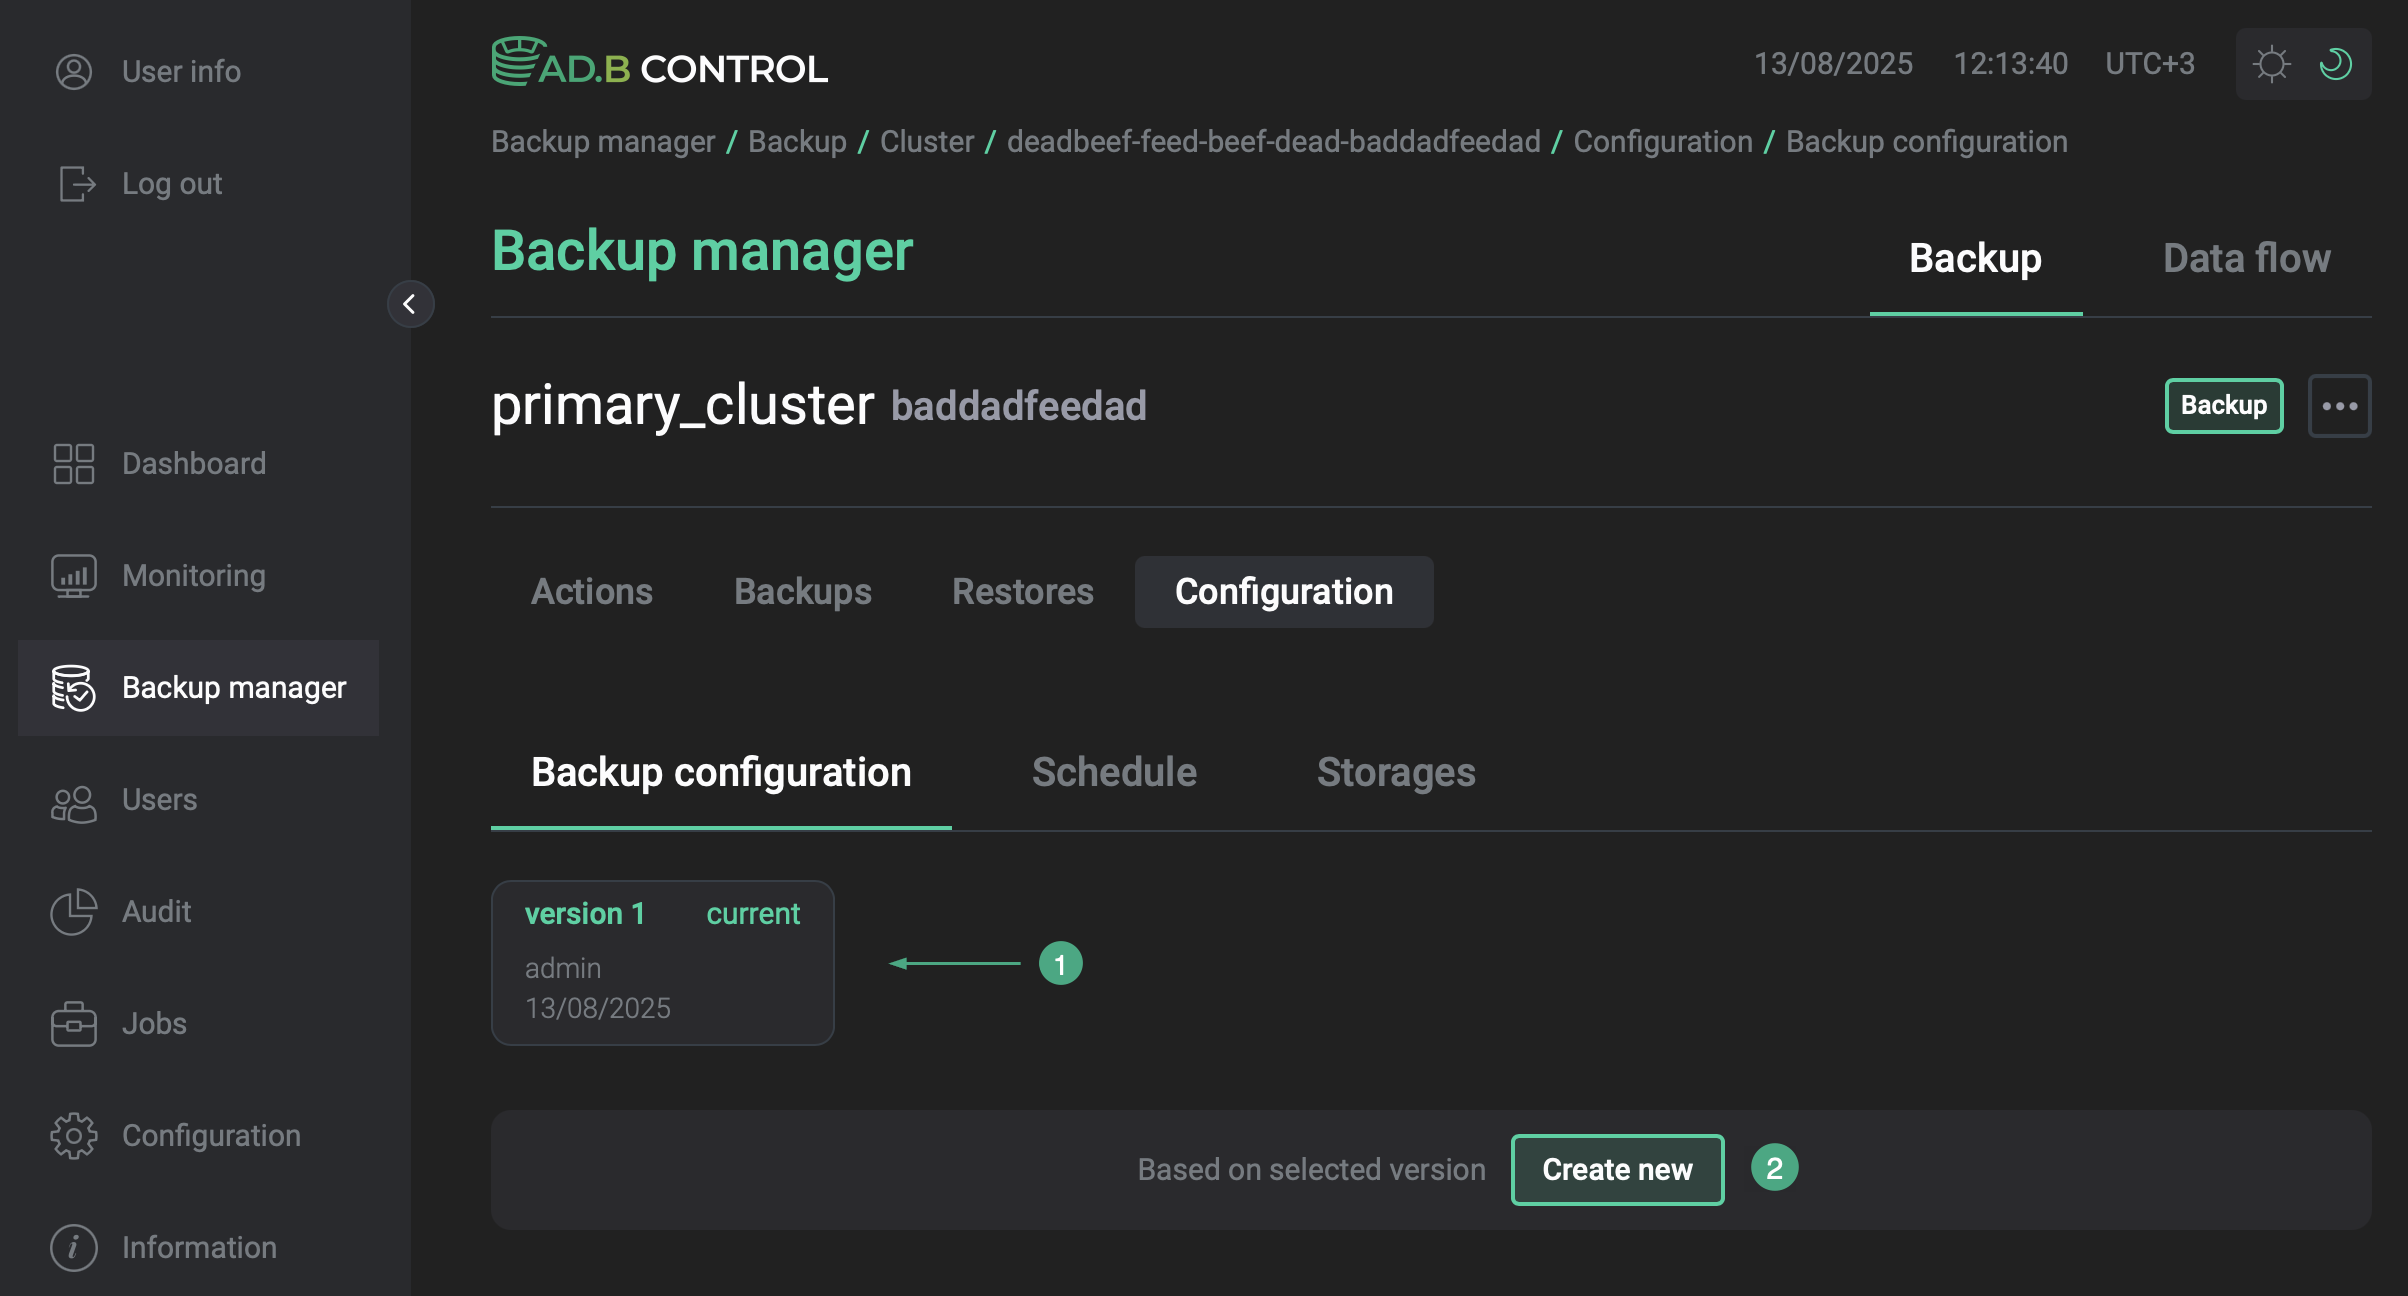Open the Storages sub-tab
This screenshot has height=1296, width=2408.
[x=1395, y=772]
